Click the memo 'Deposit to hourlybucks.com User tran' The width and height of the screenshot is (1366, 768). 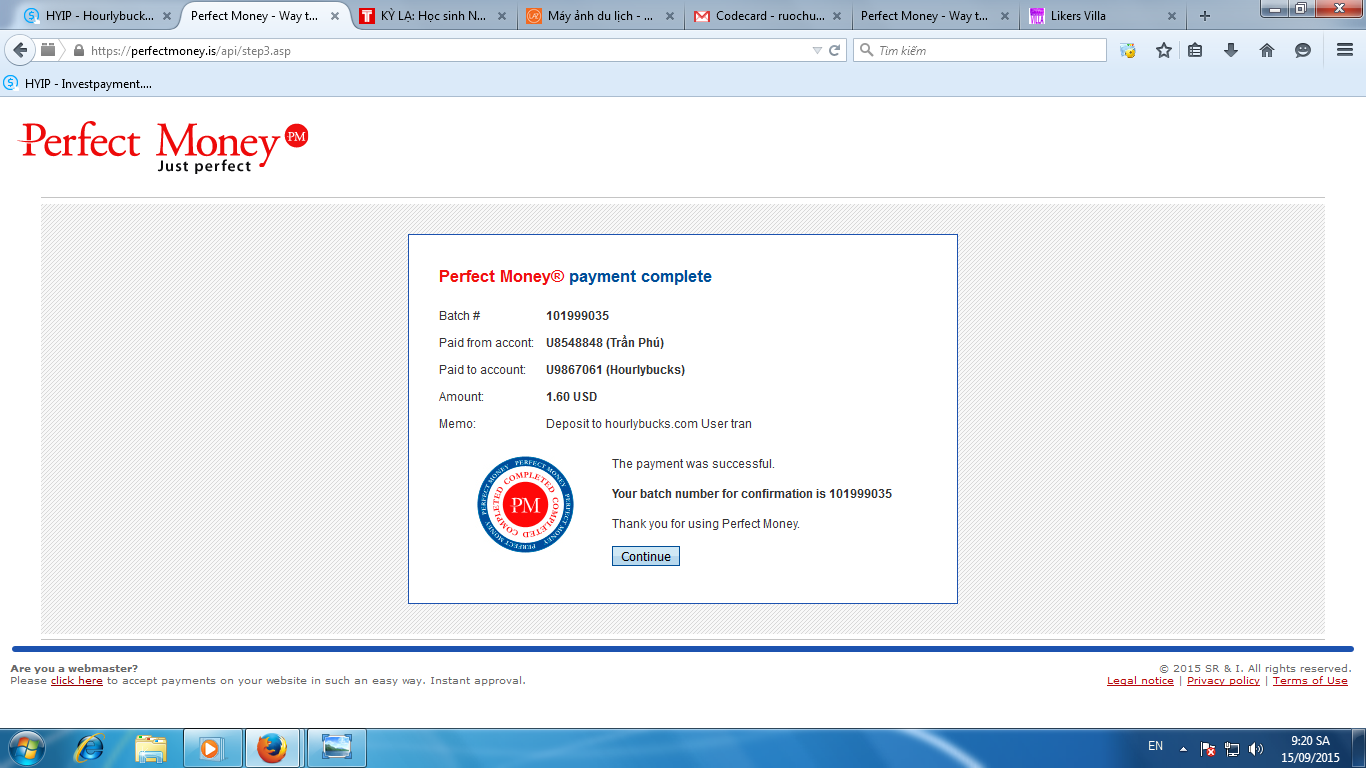click(649, 424)
